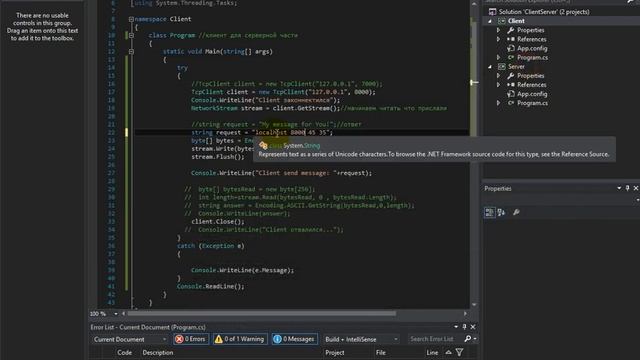640x360 pixels.
Task: Collapse the static void Main method block
Action: point(131,52)
